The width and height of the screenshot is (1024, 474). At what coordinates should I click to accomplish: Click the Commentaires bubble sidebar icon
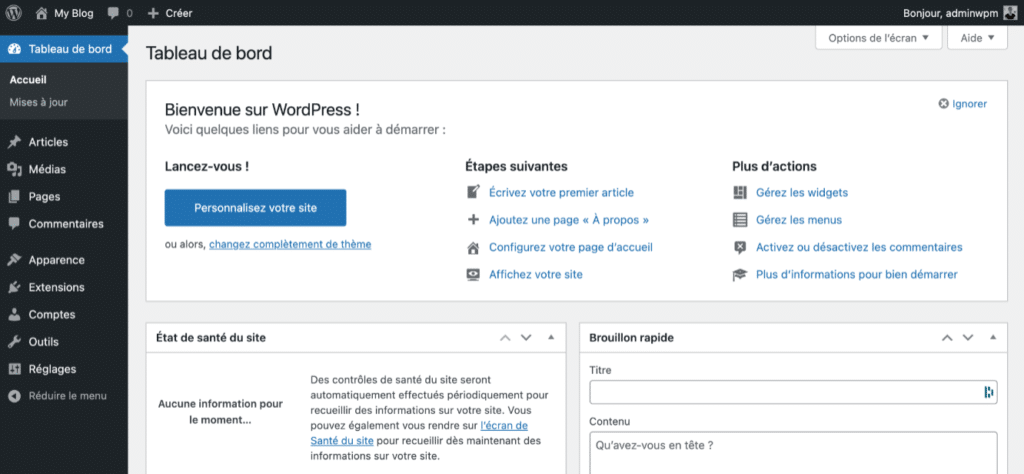click(x=14, y=224)
